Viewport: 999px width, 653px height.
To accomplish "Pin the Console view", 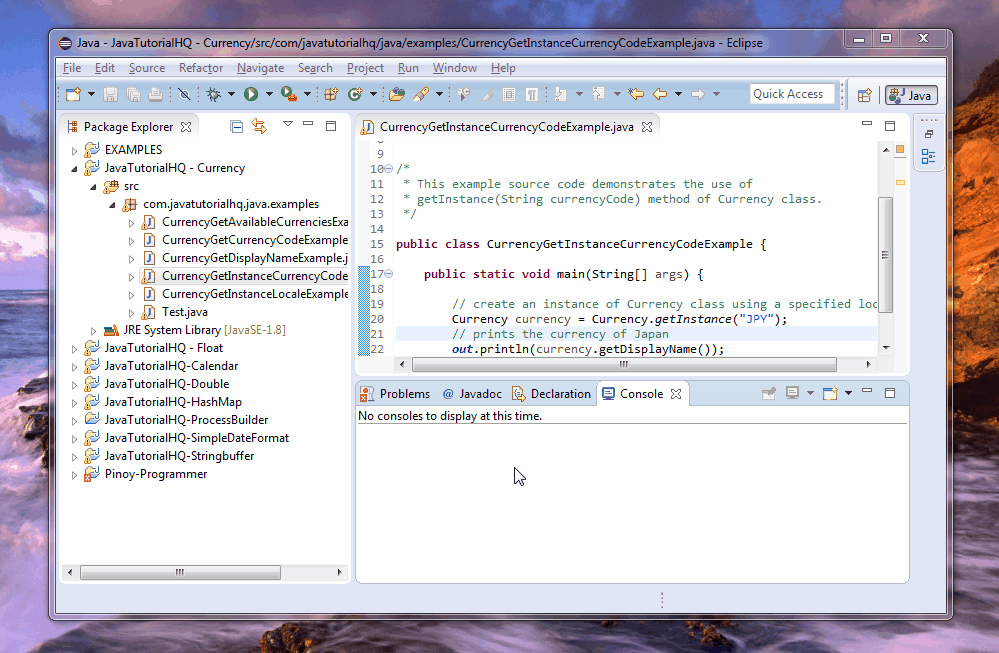I will coord(768,393).
